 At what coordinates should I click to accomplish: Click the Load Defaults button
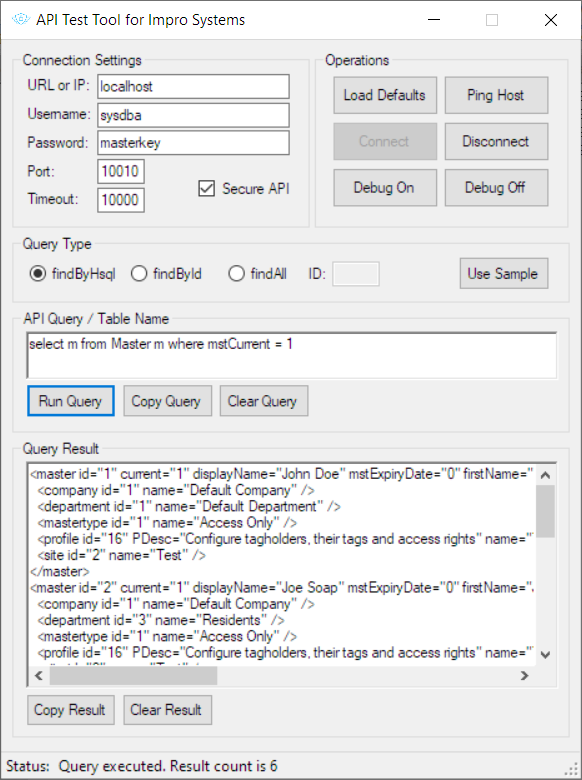click(385, 95)
